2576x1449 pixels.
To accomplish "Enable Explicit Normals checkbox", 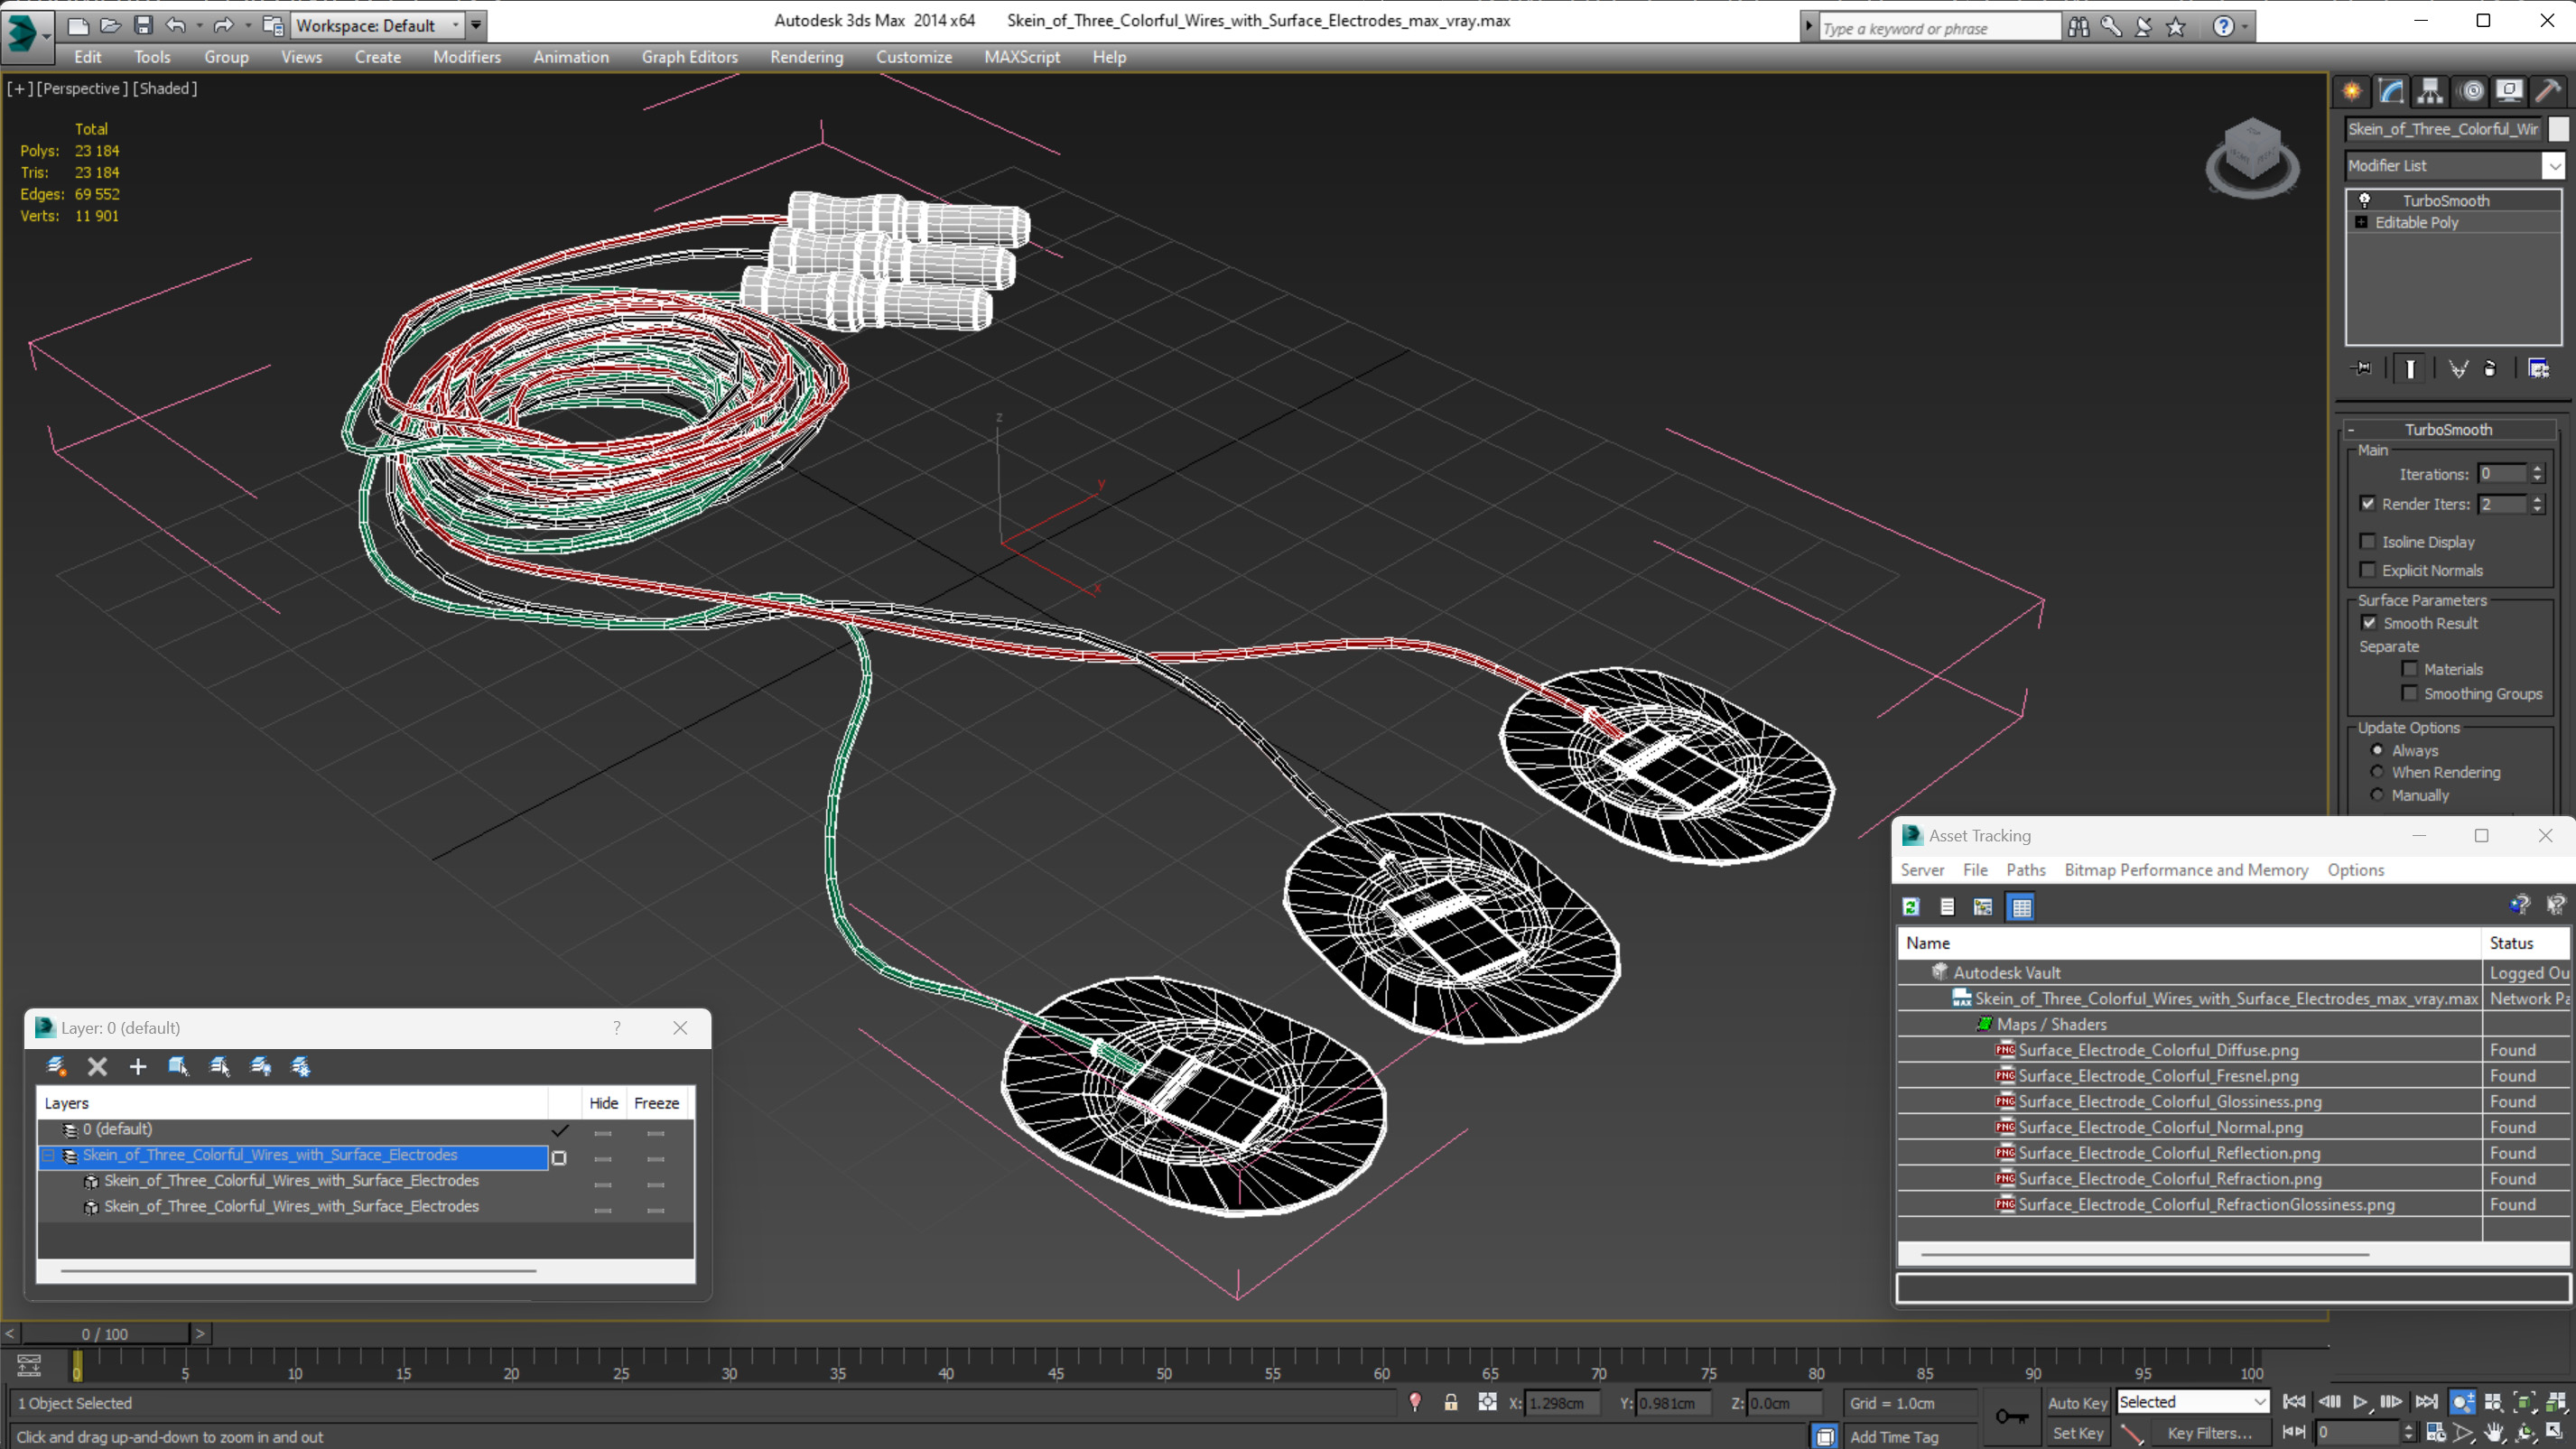I will pos(2367,570).
